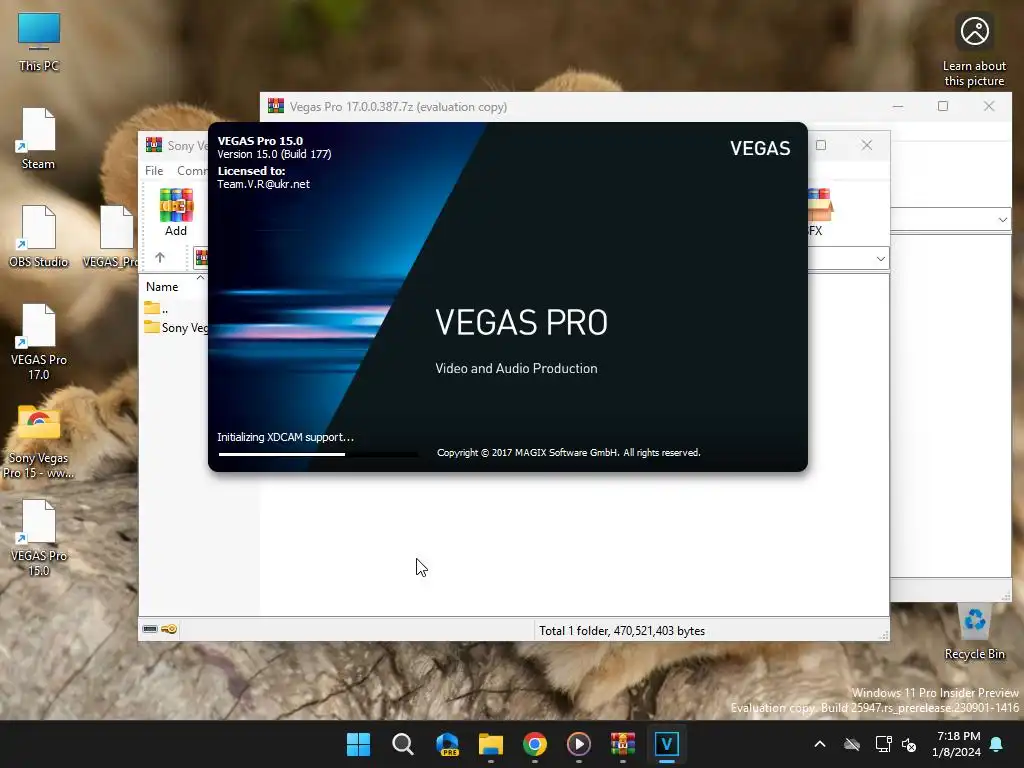The width and height of the screenshot is (1024, 768).
Task: Open the File menu in WinRAR
Action: [x=154, y=170]
